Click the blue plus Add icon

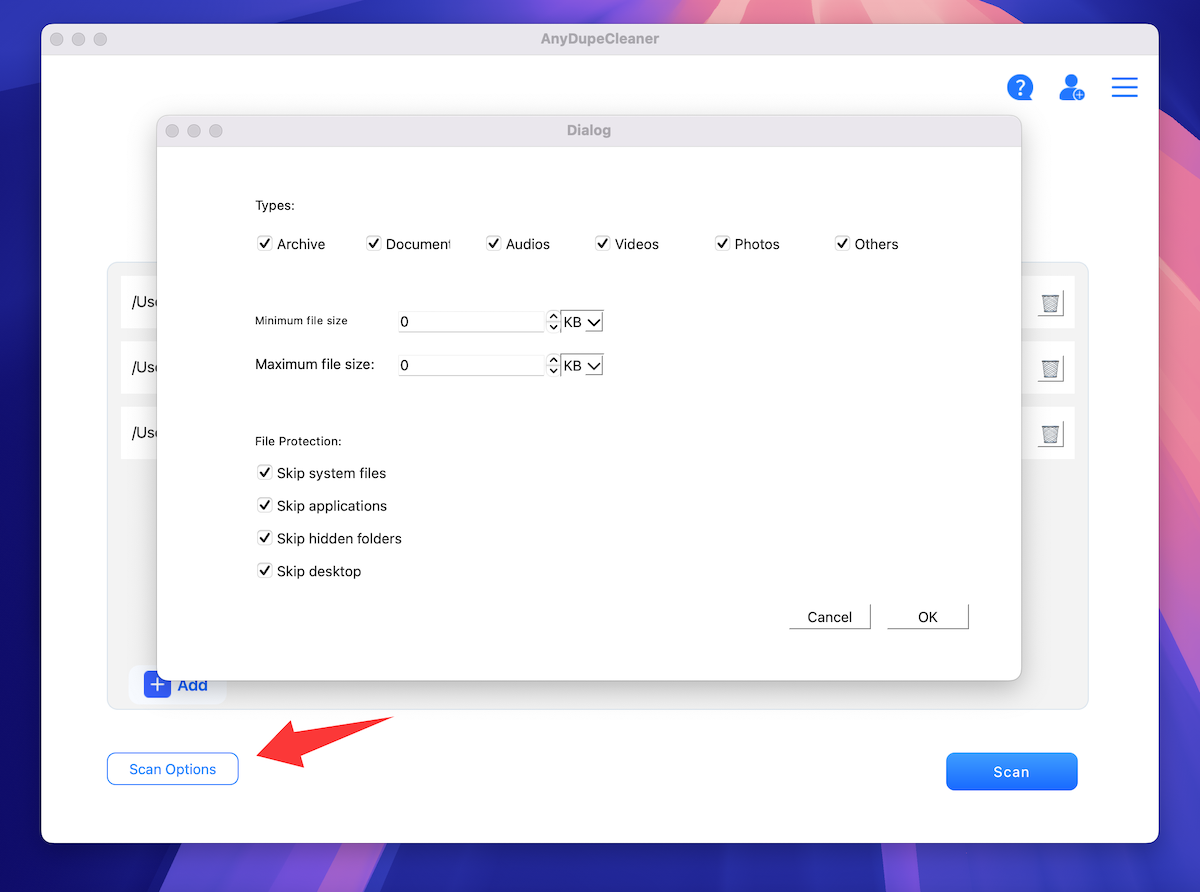point(158,684)
